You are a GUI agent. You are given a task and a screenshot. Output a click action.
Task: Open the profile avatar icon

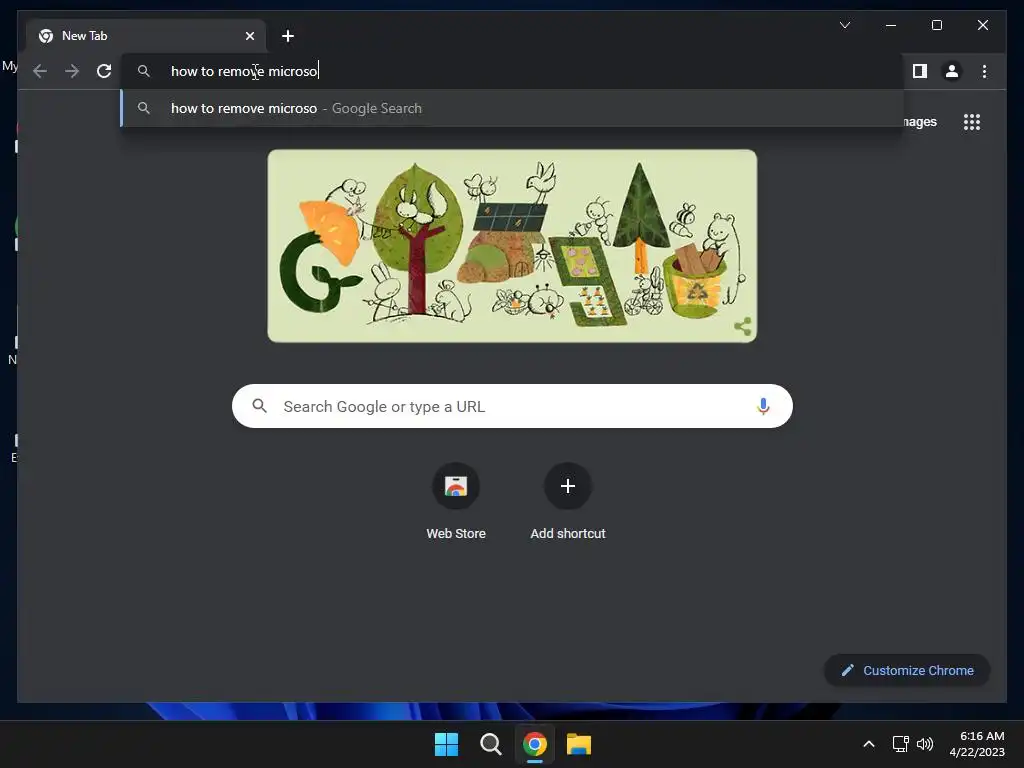[952, 71]
